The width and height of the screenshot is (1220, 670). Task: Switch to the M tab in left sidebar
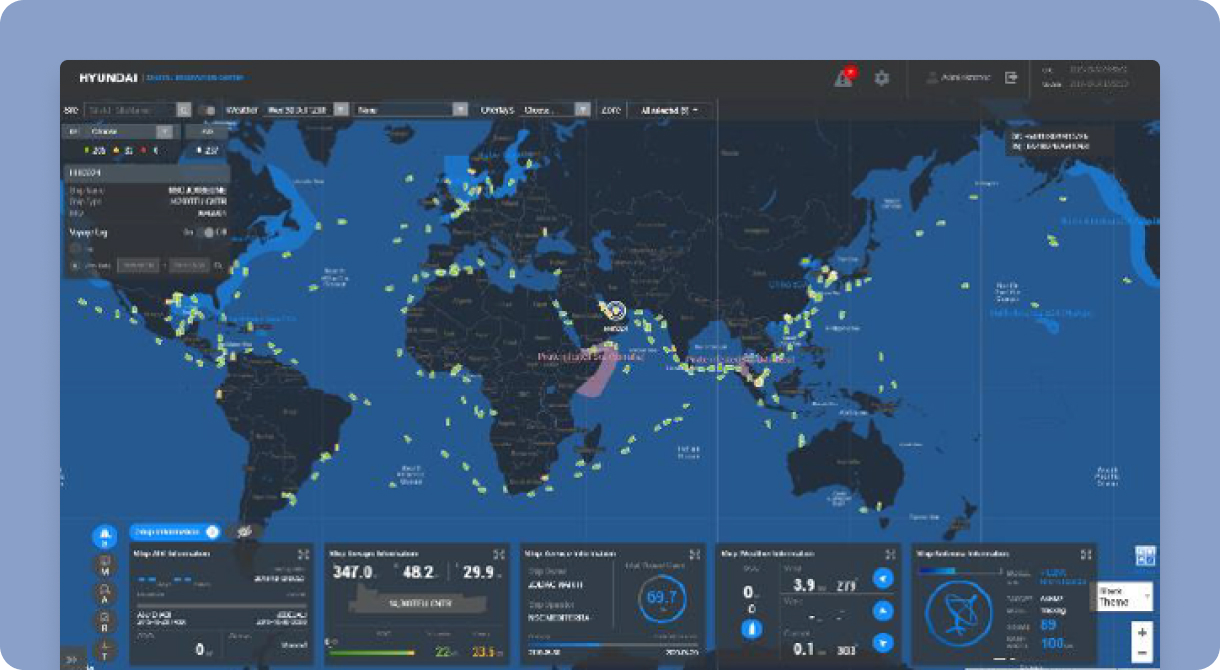tap(104, 565)
